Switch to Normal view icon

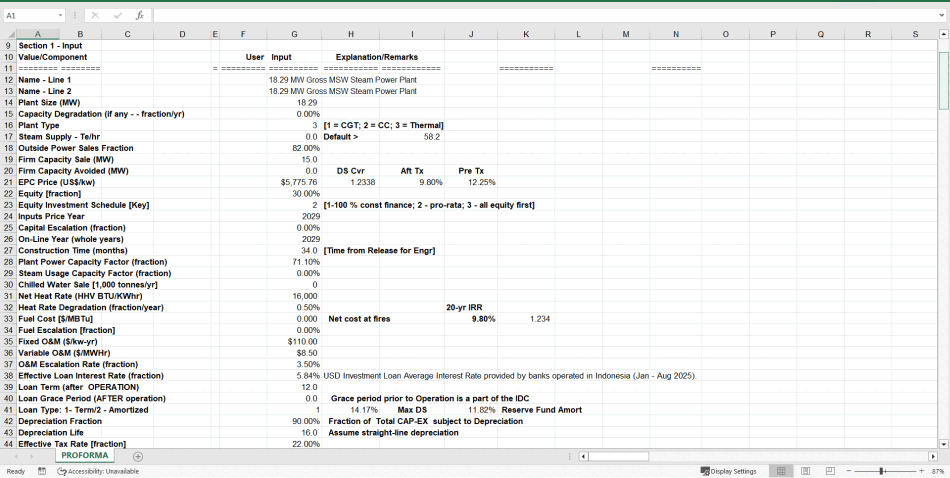tap(781, 471)
